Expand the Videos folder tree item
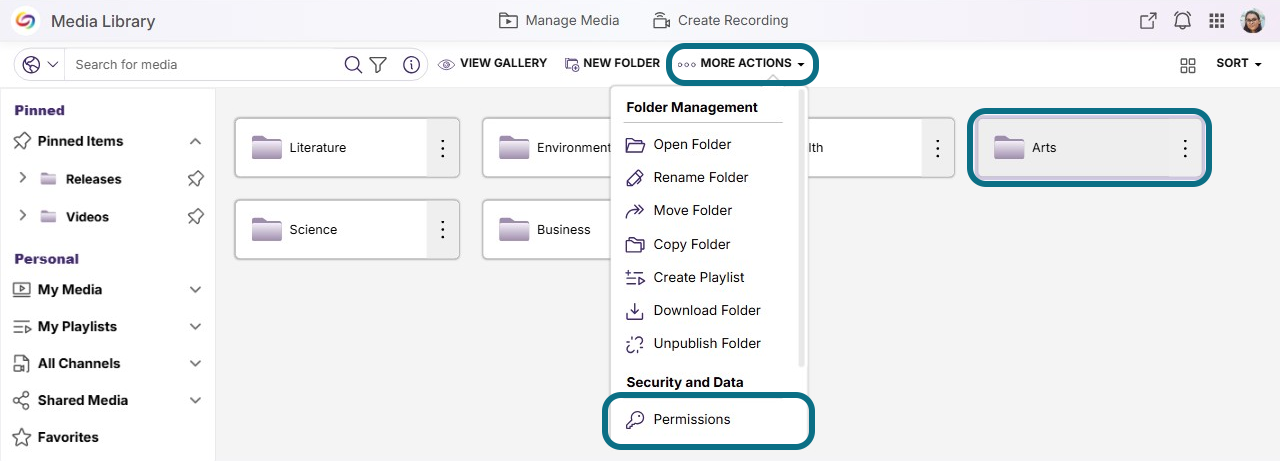1280x461 pixels. point(22,215)
